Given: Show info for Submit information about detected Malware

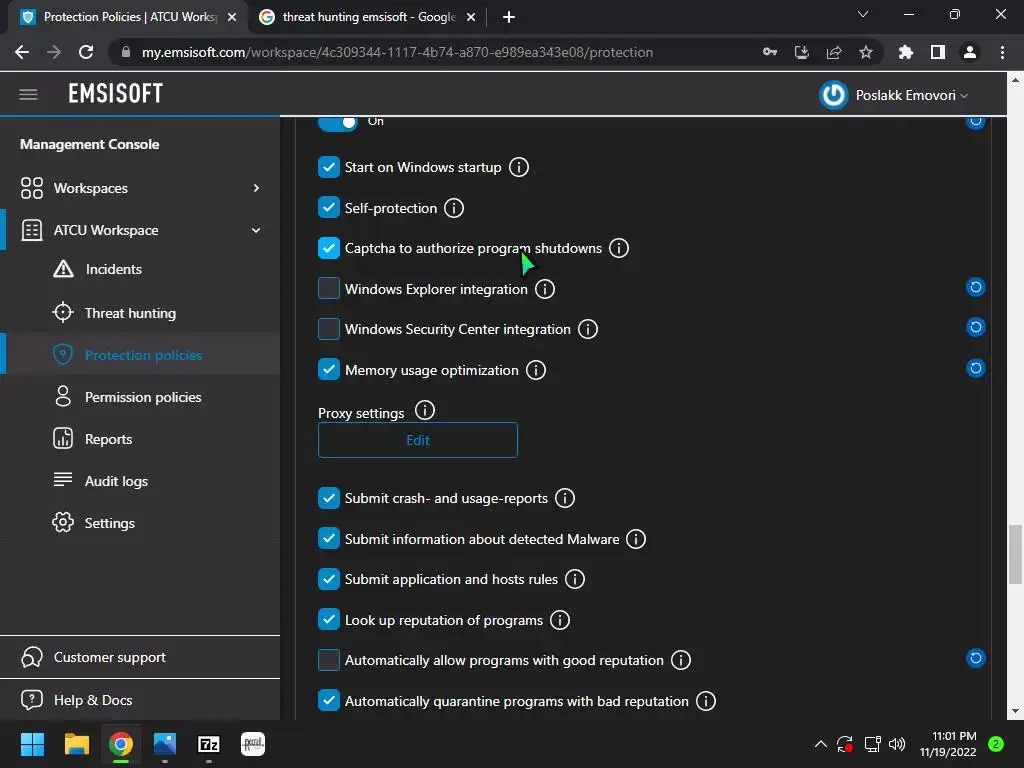Looking at the screenshot, I should tap(635, 539).
